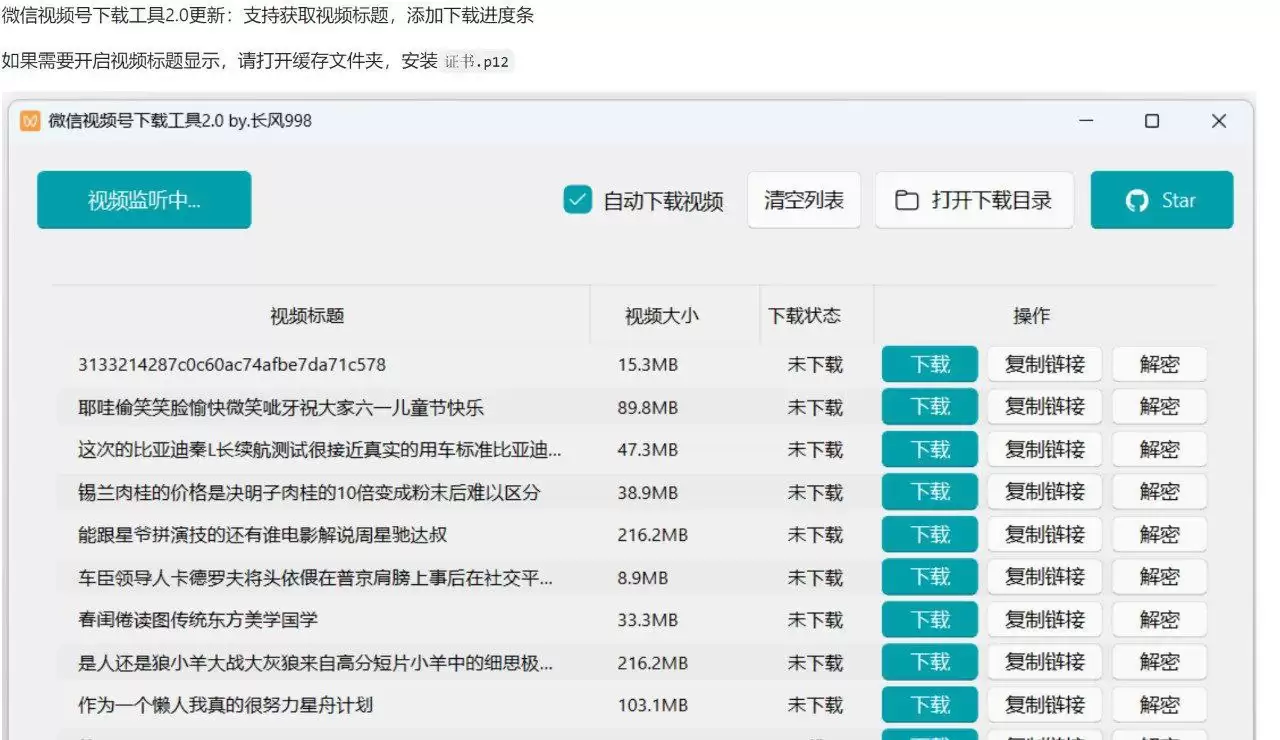Download the 锡兰肉桂 video

point(928,491)
